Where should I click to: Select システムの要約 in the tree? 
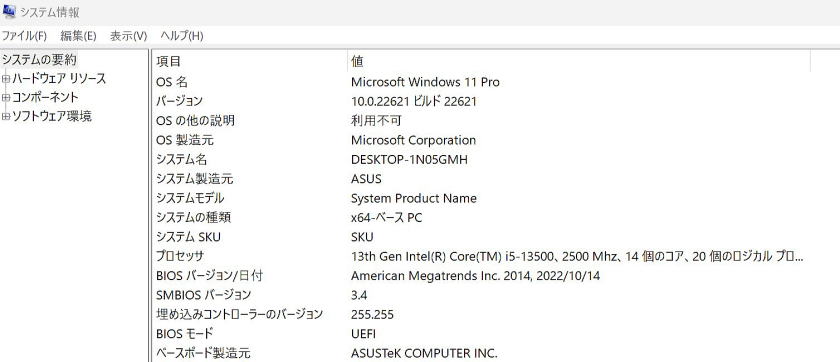[x=39, y=59]
